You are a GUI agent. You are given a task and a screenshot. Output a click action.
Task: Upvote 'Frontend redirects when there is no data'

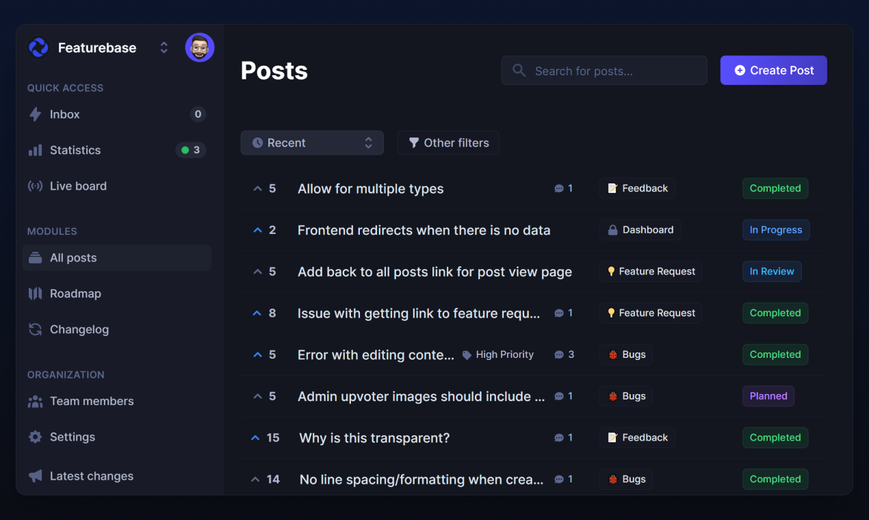tap(258, 230)
